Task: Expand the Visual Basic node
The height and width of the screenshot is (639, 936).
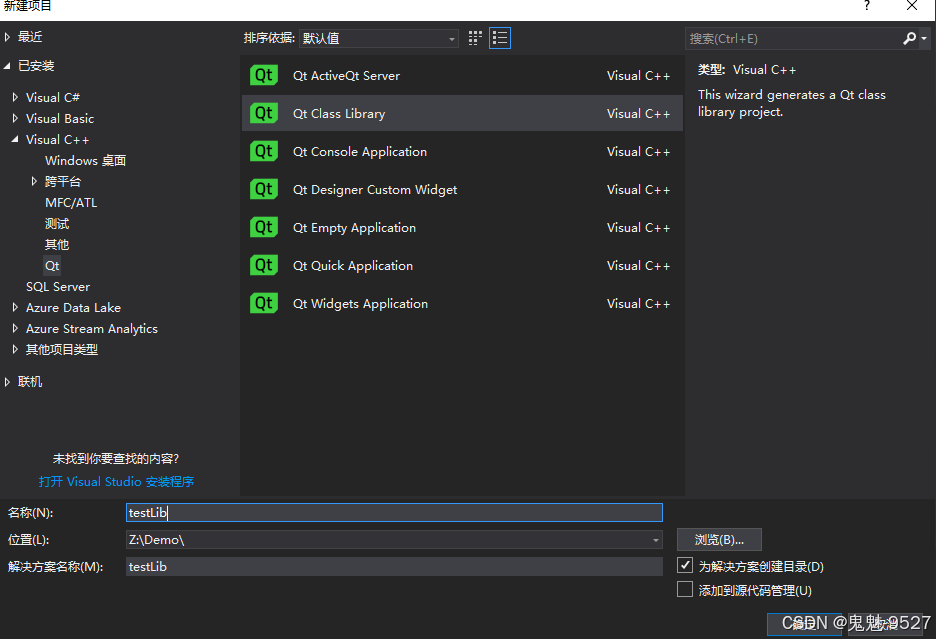Action: pos(16,118)
